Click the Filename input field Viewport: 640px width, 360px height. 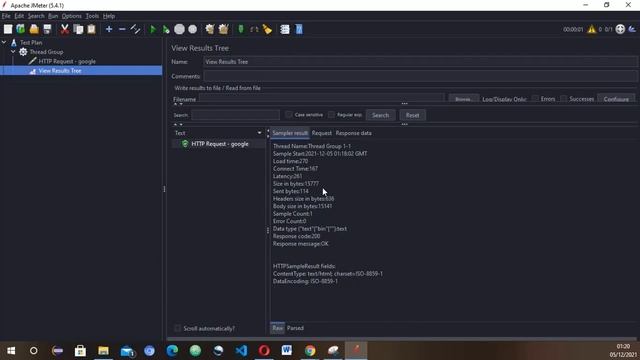point(321,98)
